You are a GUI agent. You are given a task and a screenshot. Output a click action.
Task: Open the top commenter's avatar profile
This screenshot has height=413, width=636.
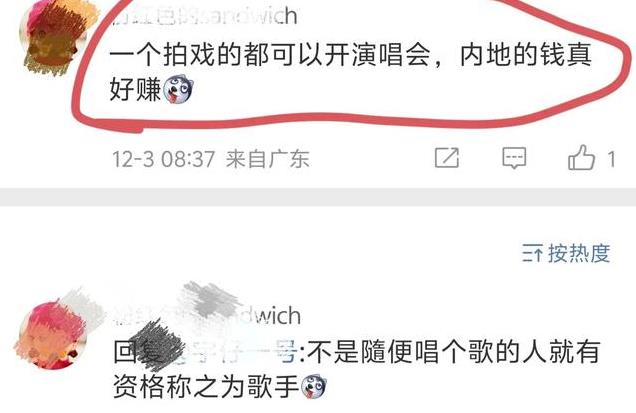(x=55, y=39)
